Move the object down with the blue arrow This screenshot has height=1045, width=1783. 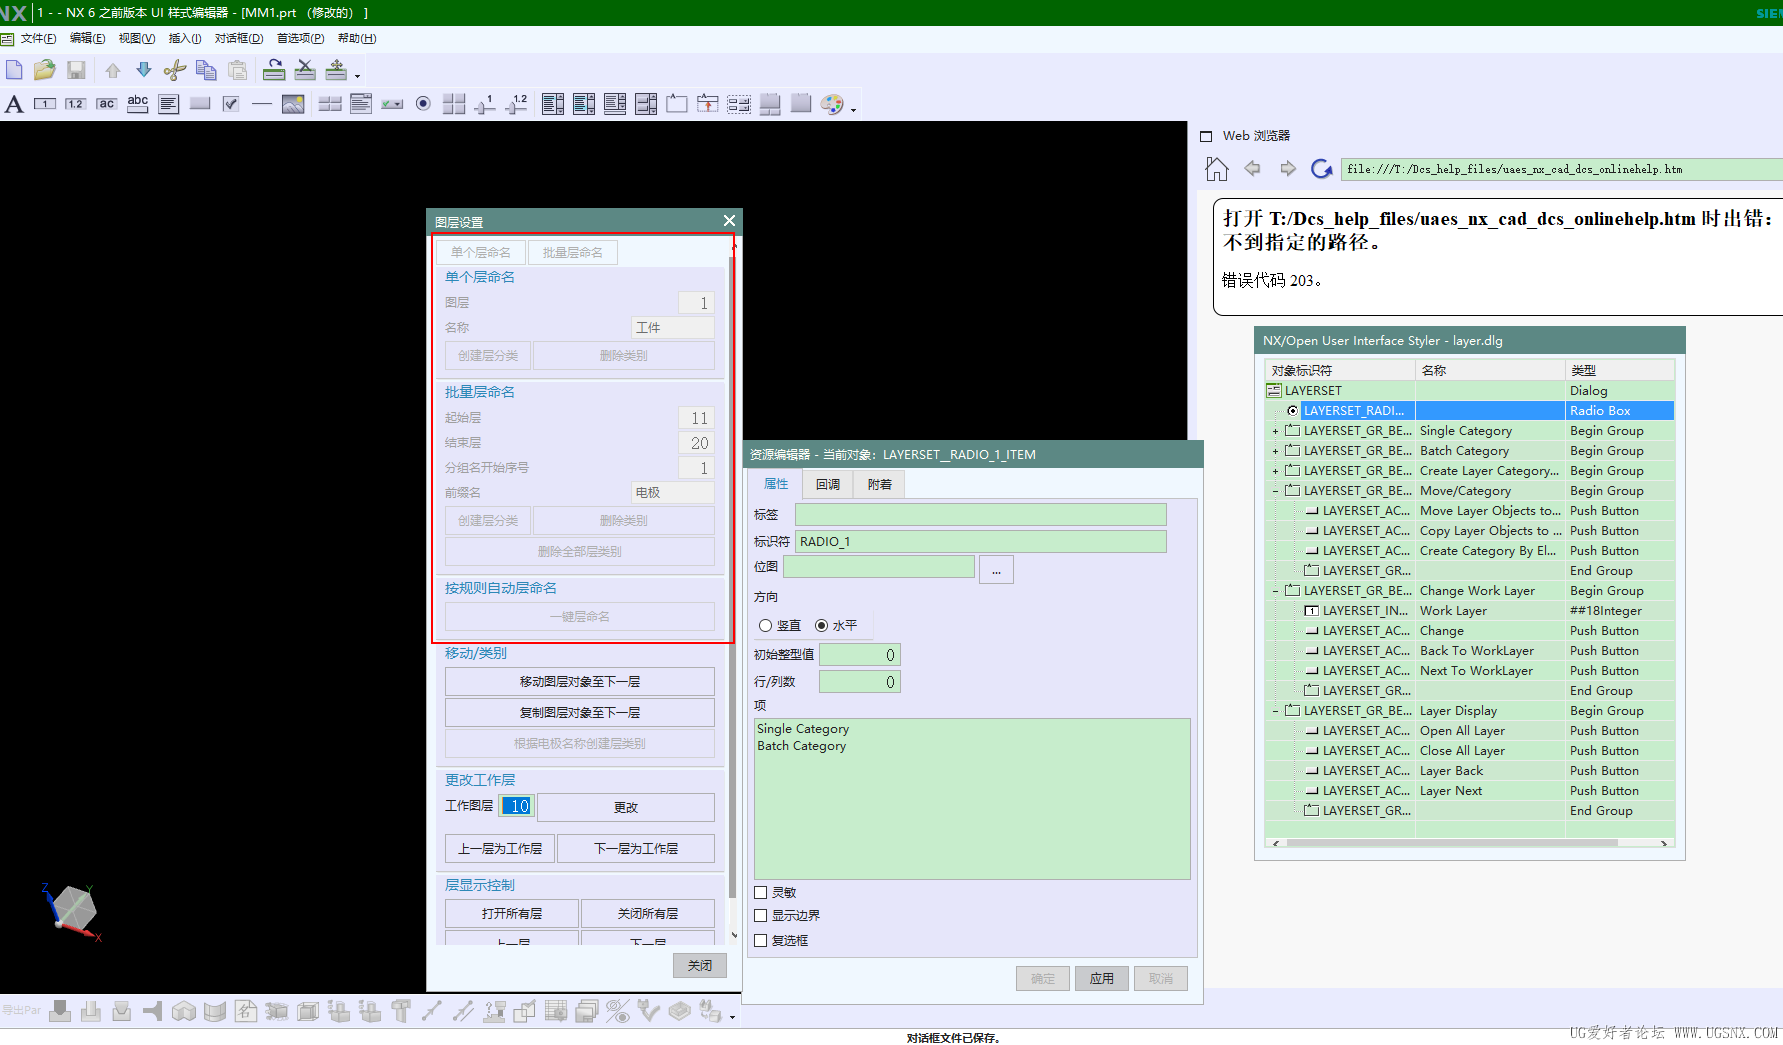144,70
